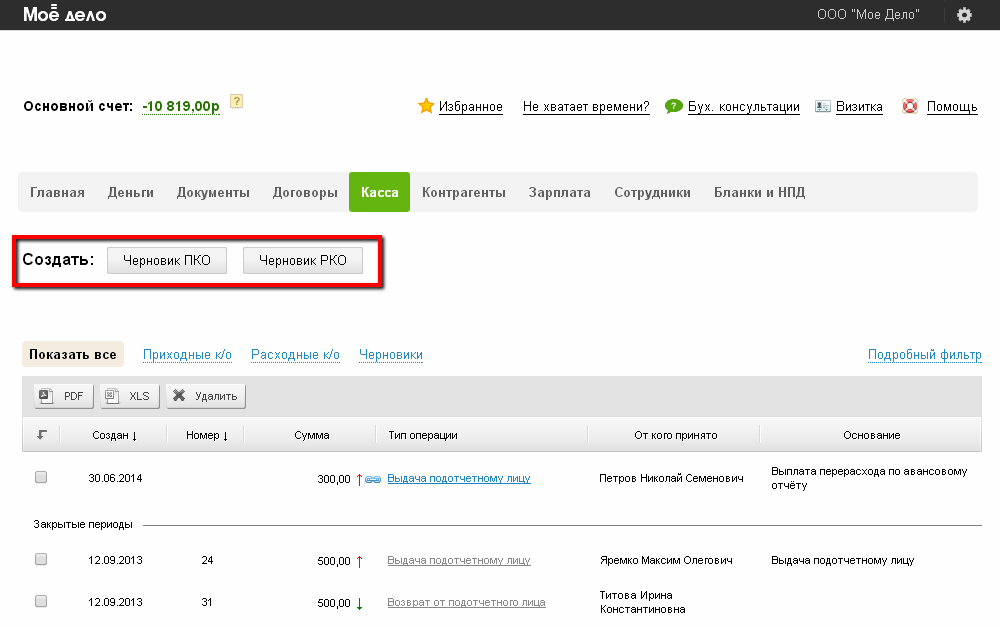Image resolution: width=1000 pixels, height=627 pixels.
Task: Open the settings gear icon
Action: click(964, 15)
